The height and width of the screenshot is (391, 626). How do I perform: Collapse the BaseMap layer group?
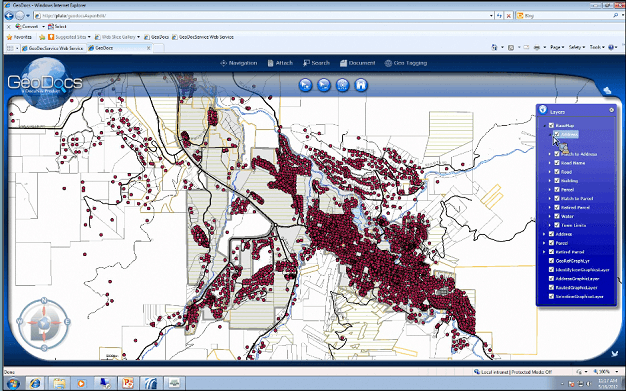pos(544,126)
